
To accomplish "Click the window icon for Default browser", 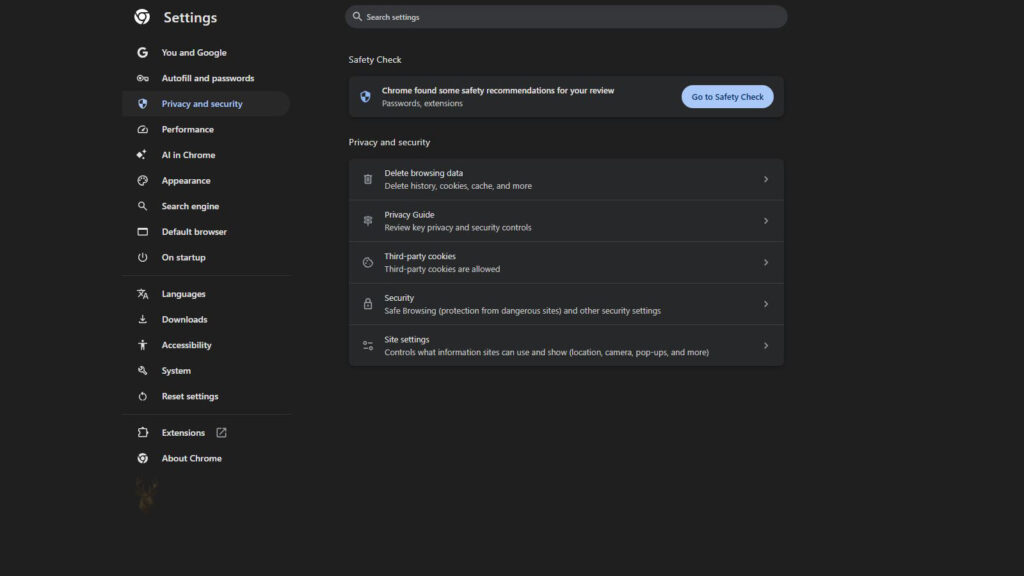I will click(142, 232).
